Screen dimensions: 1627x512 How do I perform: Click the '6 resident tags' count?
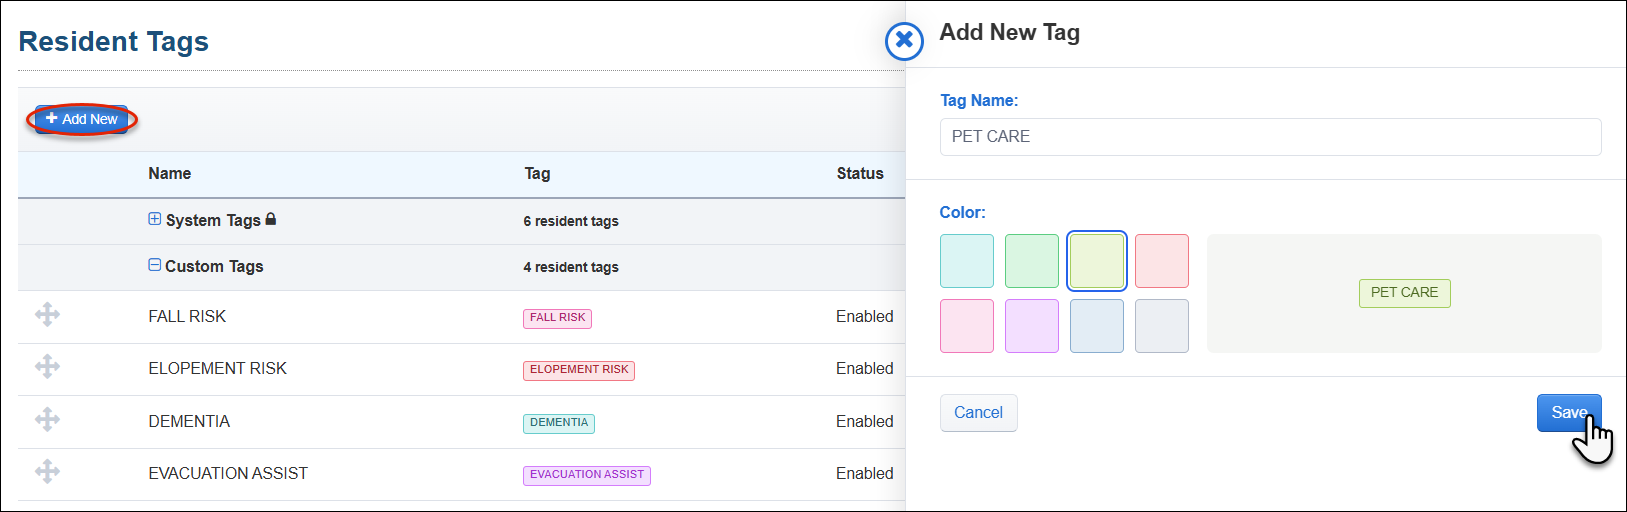(x=571, y=221)
